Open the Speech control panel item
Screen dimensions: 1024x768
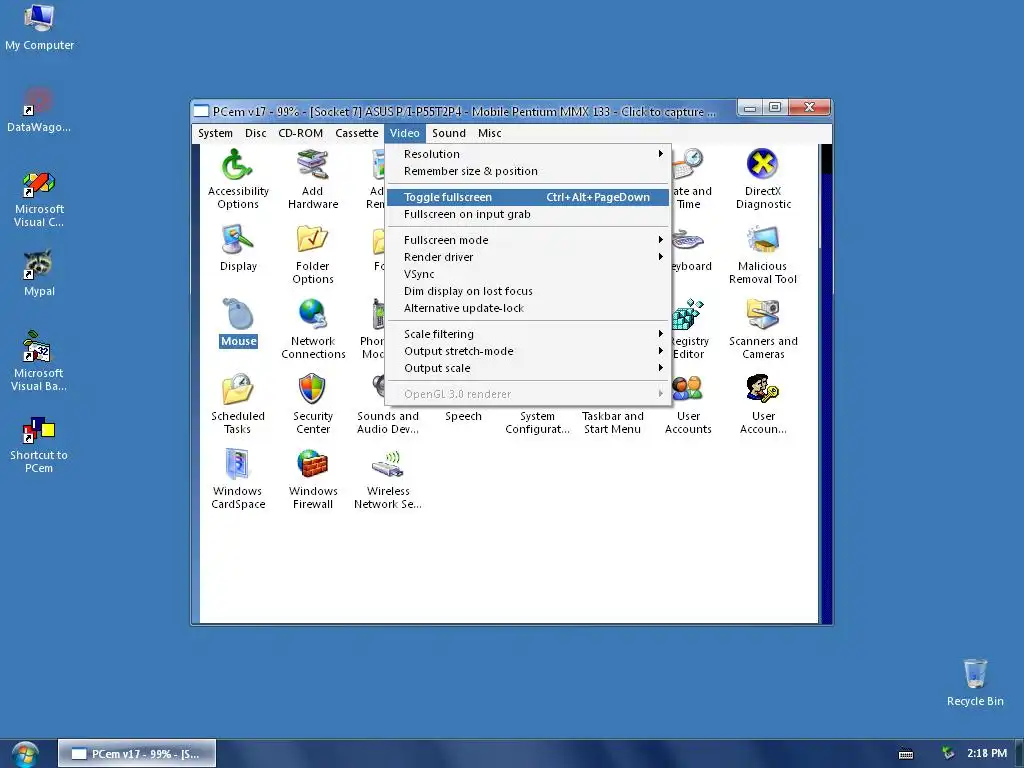point(463,416)
